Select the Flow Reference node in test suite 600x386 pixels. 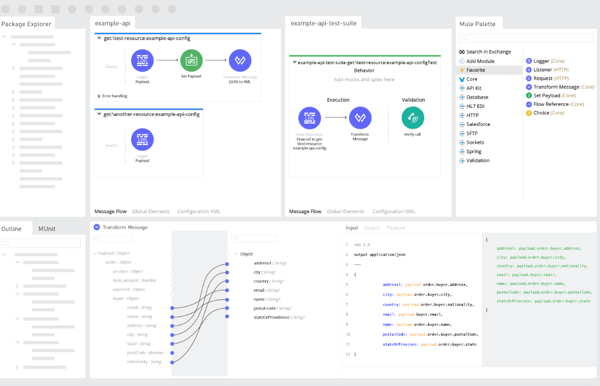point(310,118)
